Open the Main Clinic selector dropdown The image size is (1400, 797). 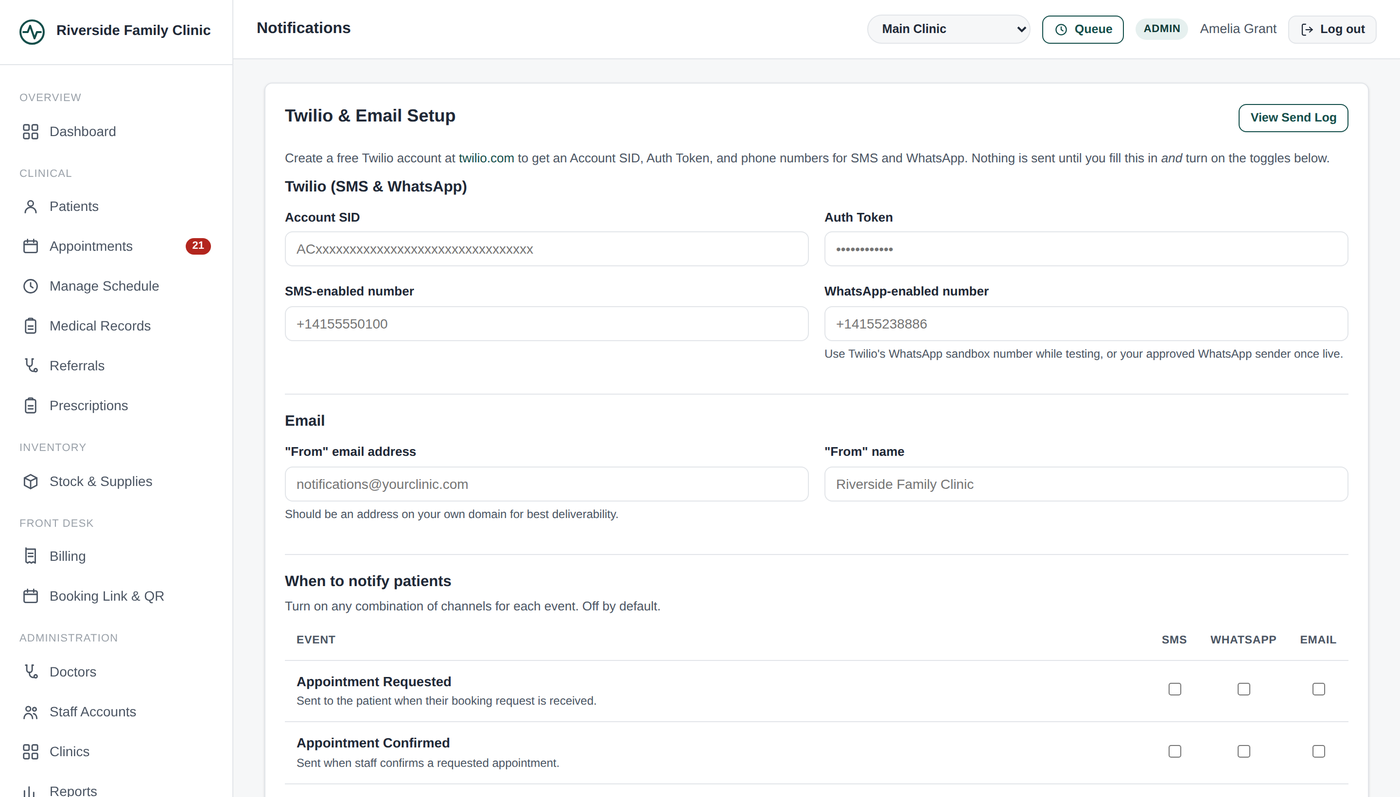pos(949,29)
